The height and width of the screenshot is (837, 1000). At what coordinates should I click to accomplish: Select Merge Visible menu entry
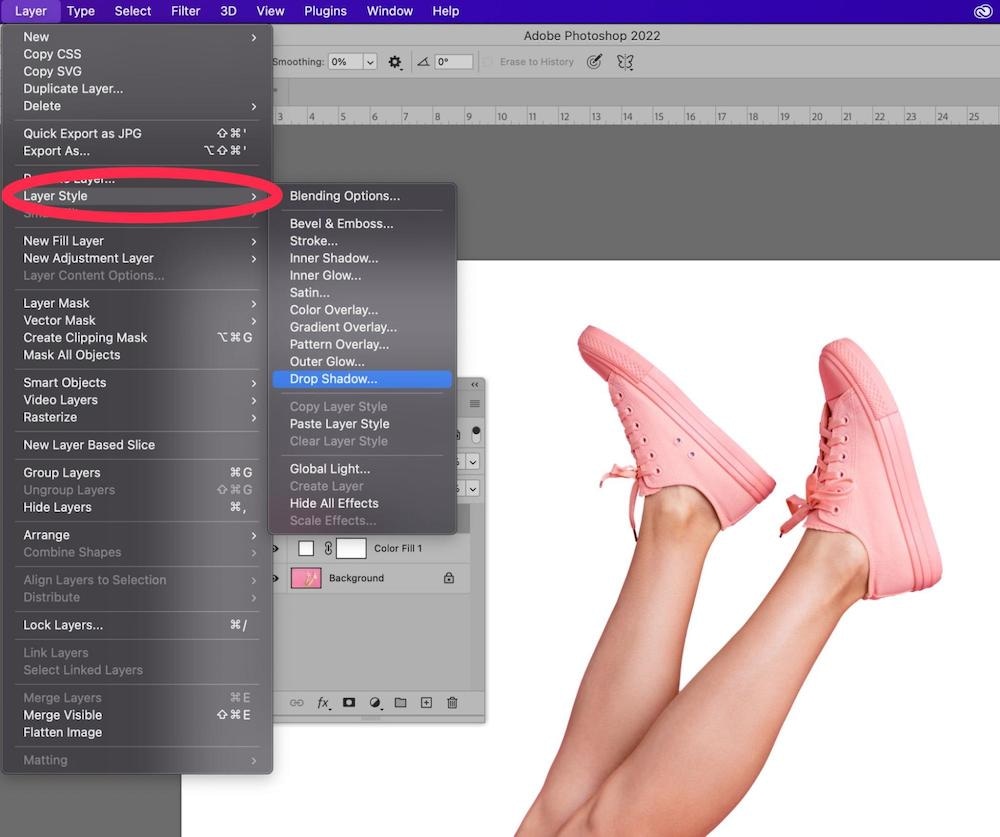(63, 715)
